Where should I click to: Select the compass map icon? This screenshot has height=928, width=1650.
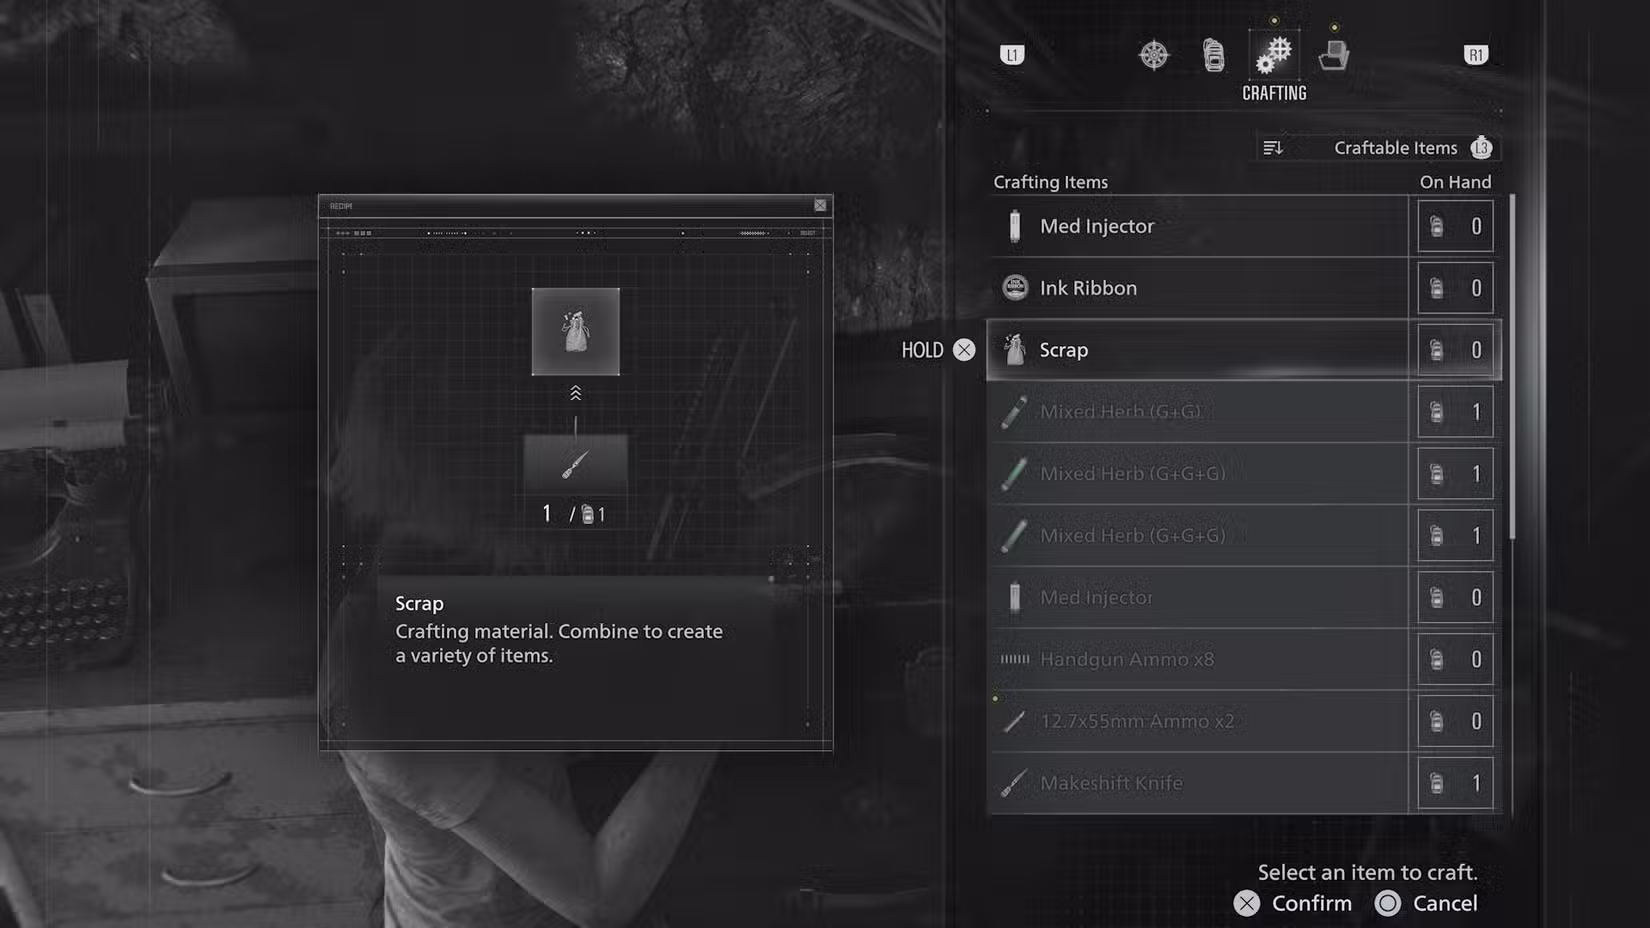1153,56
